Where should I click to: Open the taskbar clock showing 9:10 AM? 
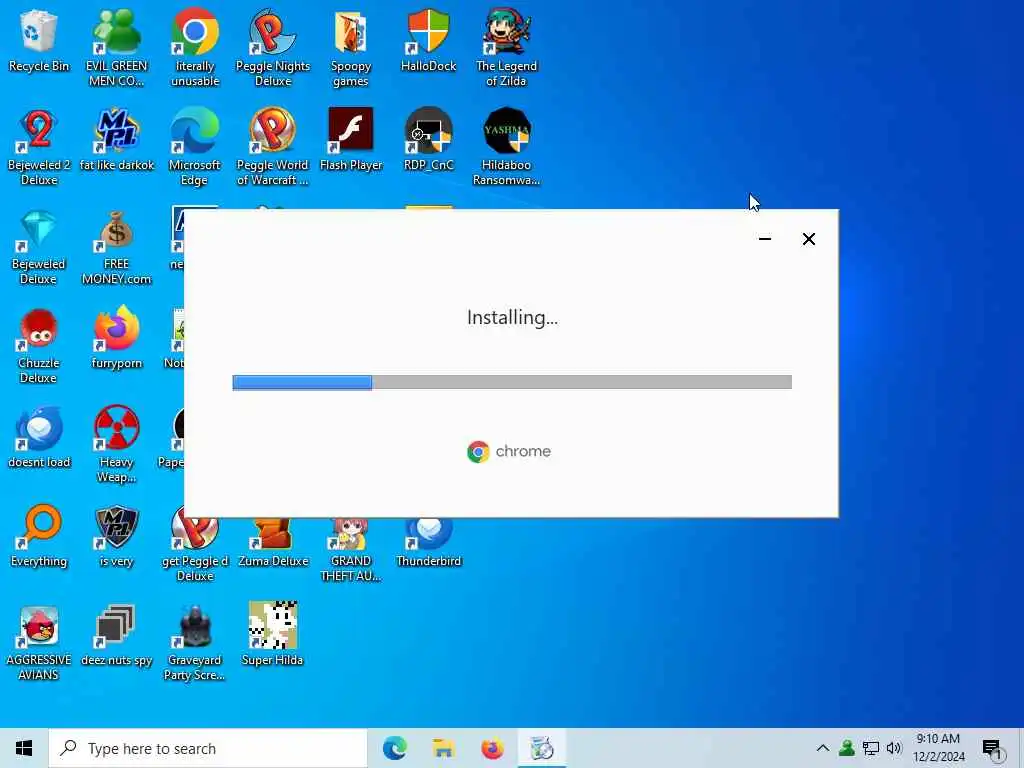[x=938, y=748]
